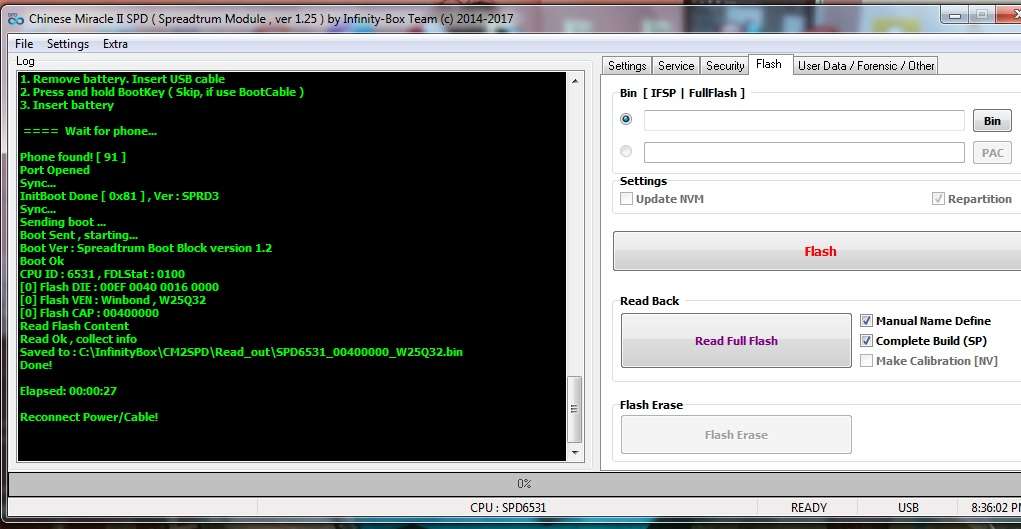Viewport: 1021px width, 529px height.
Task: Browse with the Bin button
Action: coord(992,121)
